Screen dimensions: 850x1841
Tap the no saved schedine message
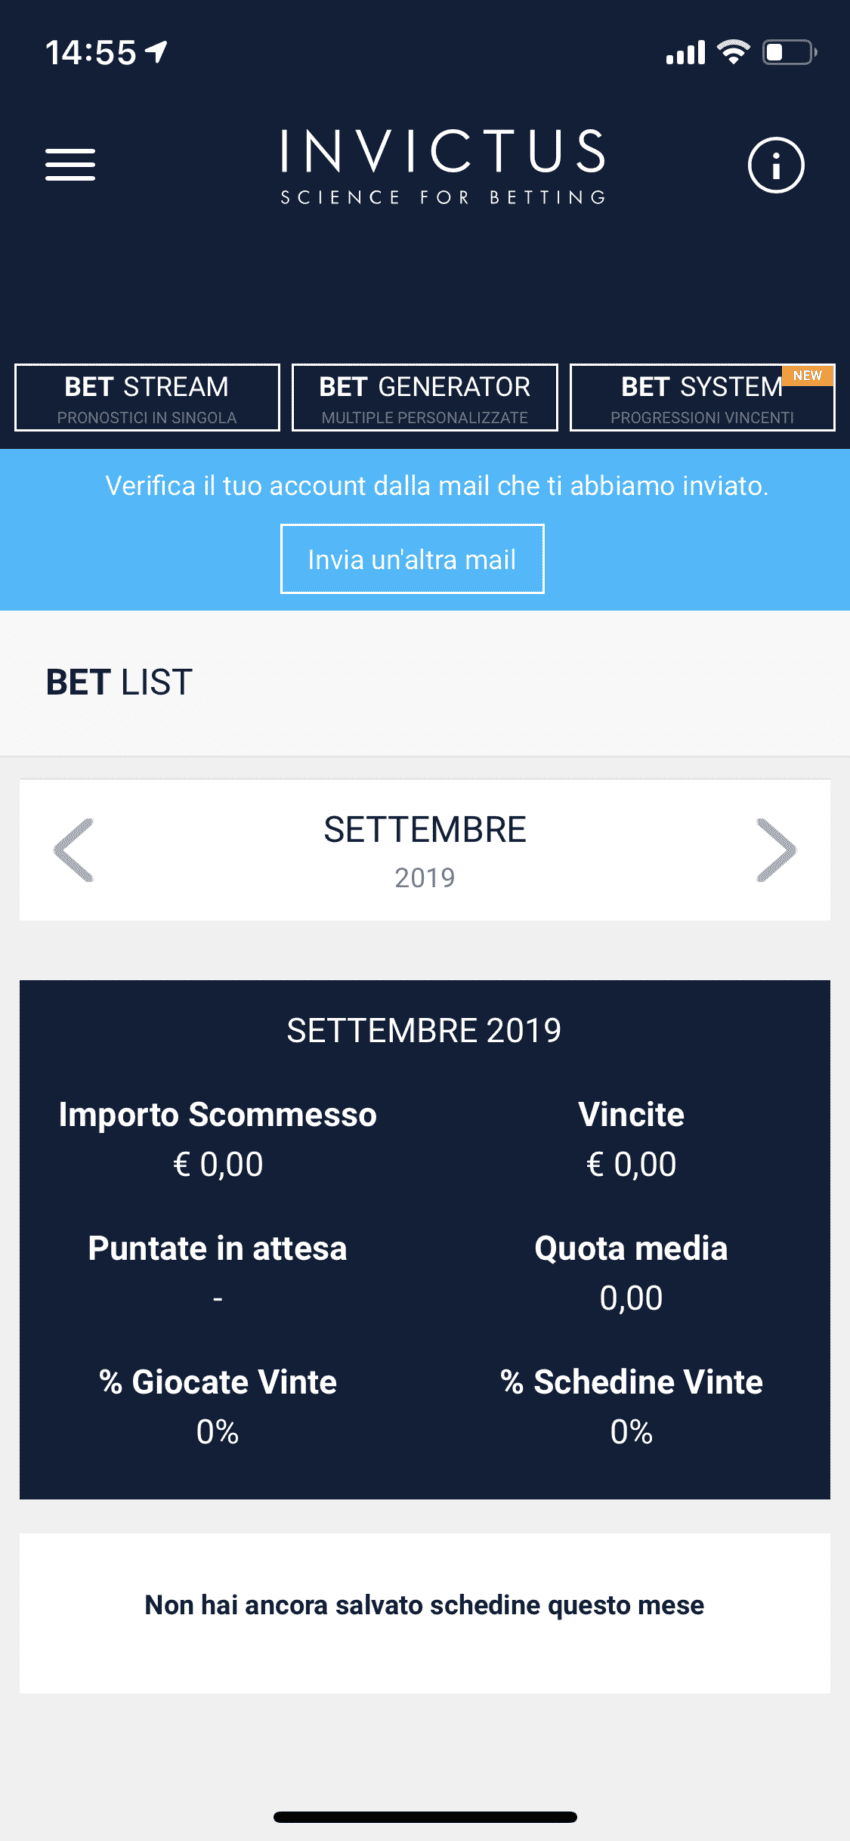[425, 1605]
